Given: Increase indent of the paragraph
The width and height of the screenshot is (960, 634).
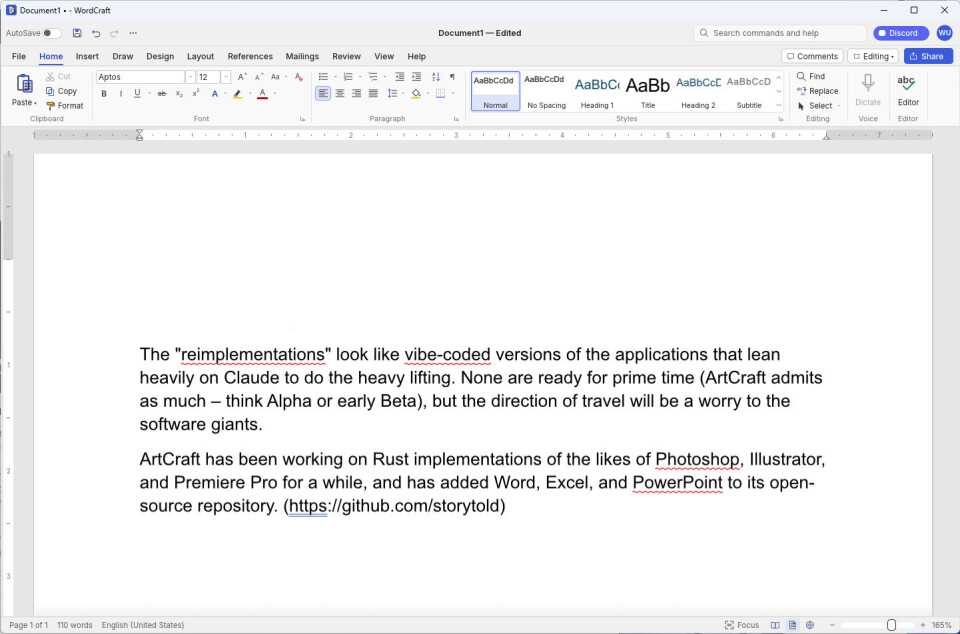Looking at the screenshot, I should [416, 77].
